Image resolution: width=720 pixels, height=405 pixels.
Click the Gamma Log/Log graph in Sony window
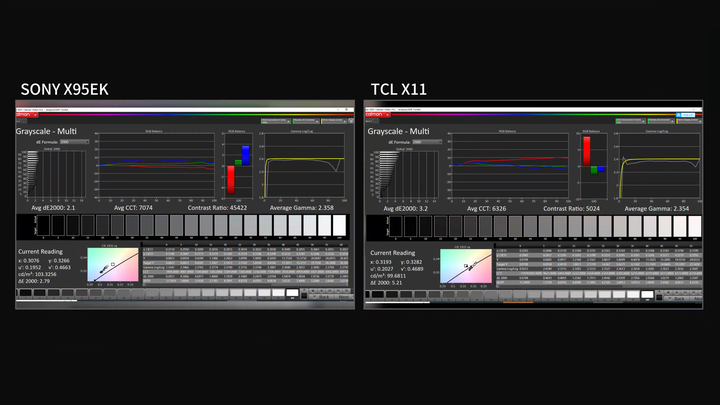(304, 165)
